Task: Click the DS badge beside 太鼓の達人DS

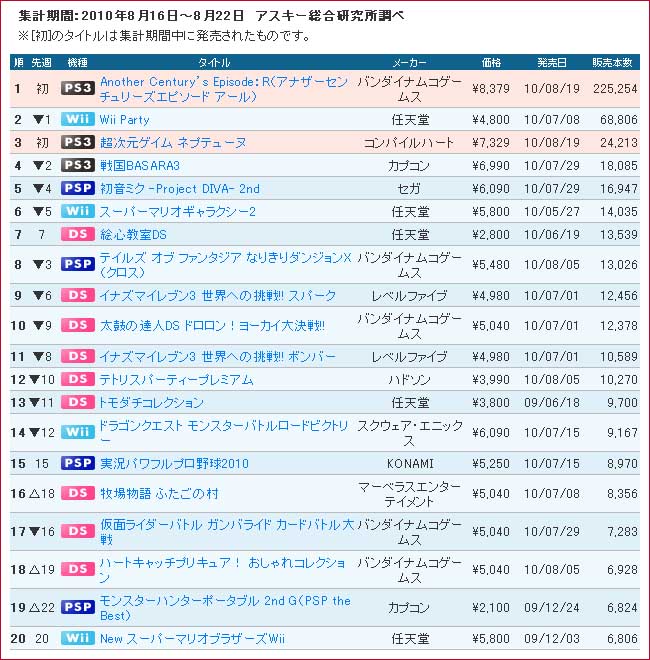Action: click(x=77, y=325)
